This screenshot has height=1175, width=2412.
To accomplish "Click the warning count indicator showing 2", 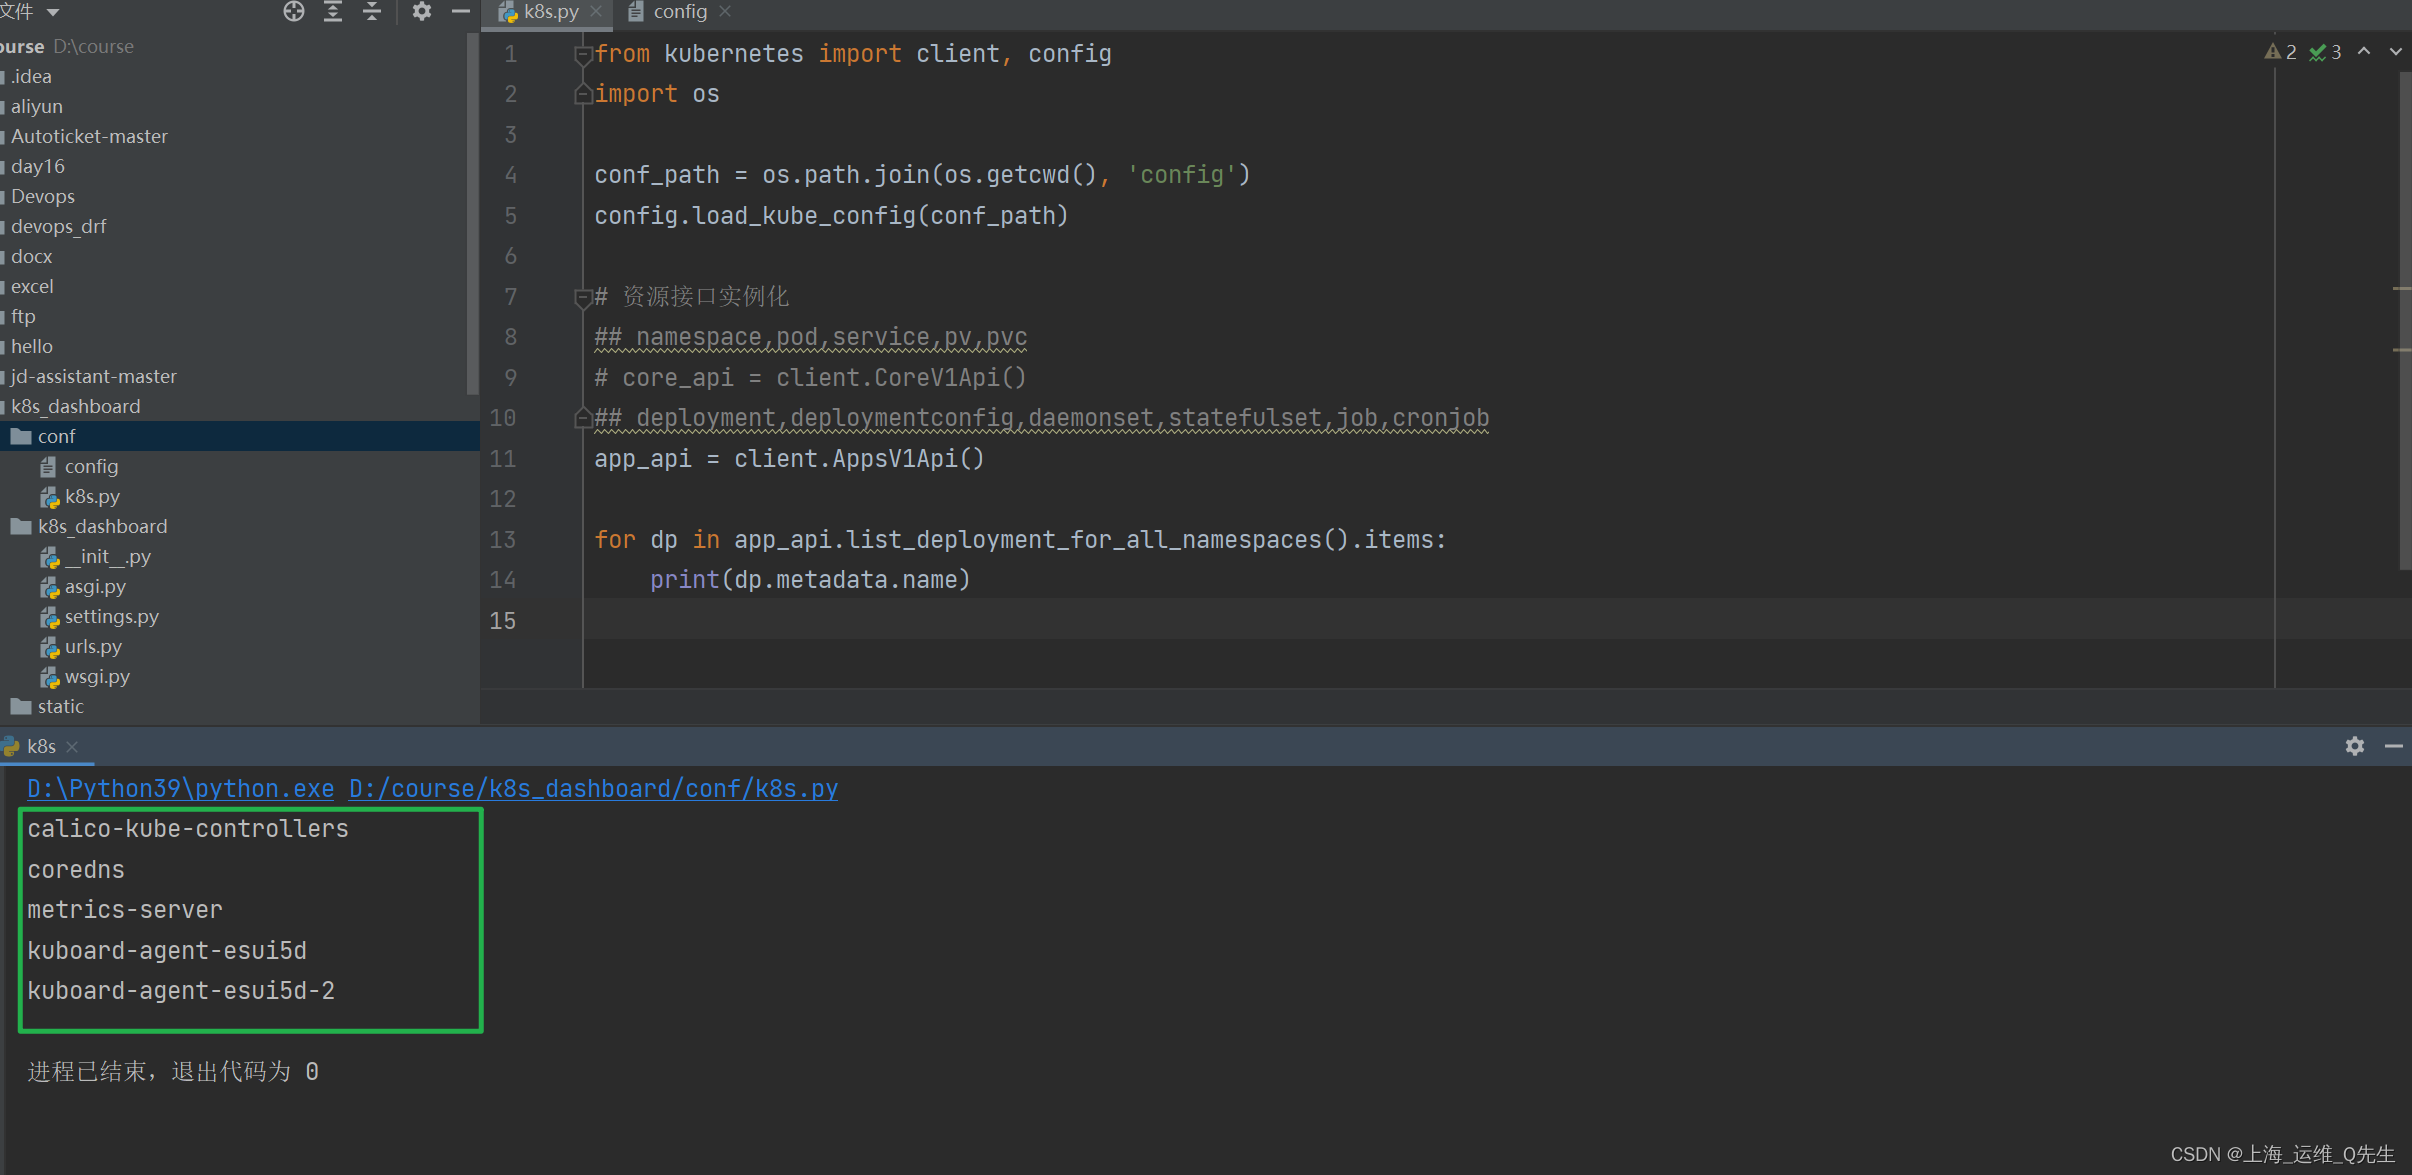I will 2281,52.
